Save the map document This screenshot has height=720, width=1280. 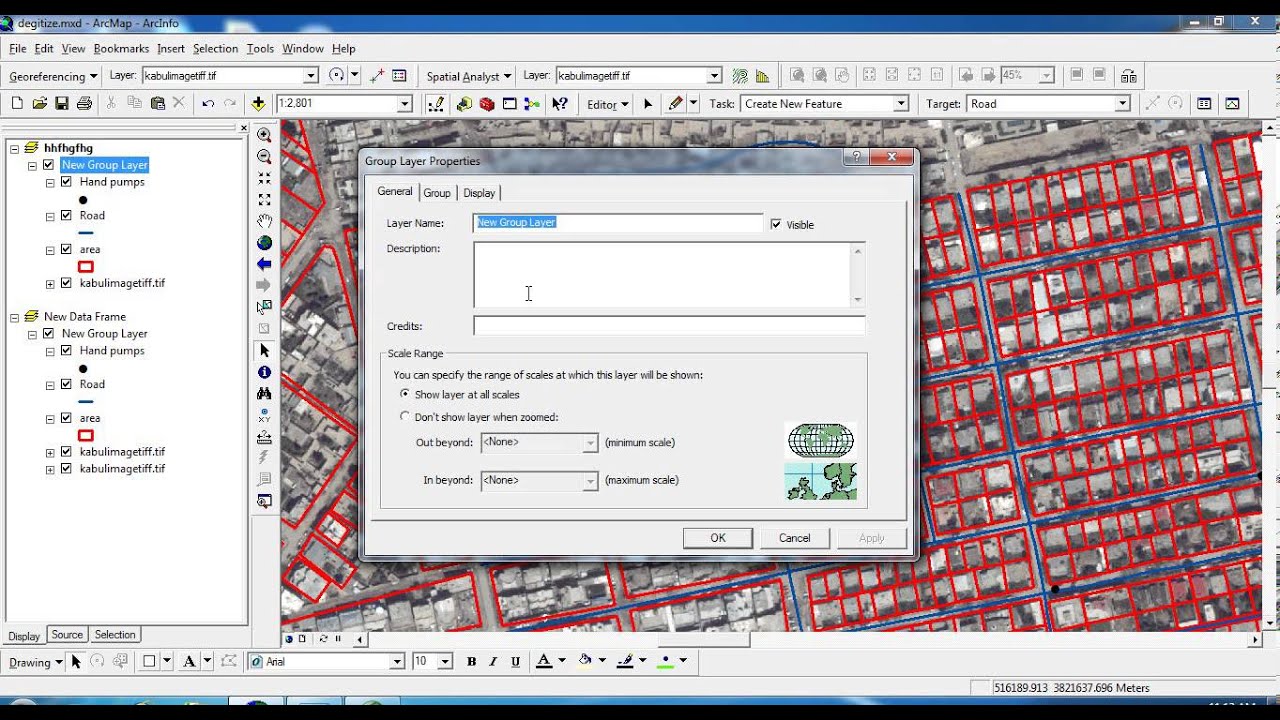coord(62,103)
